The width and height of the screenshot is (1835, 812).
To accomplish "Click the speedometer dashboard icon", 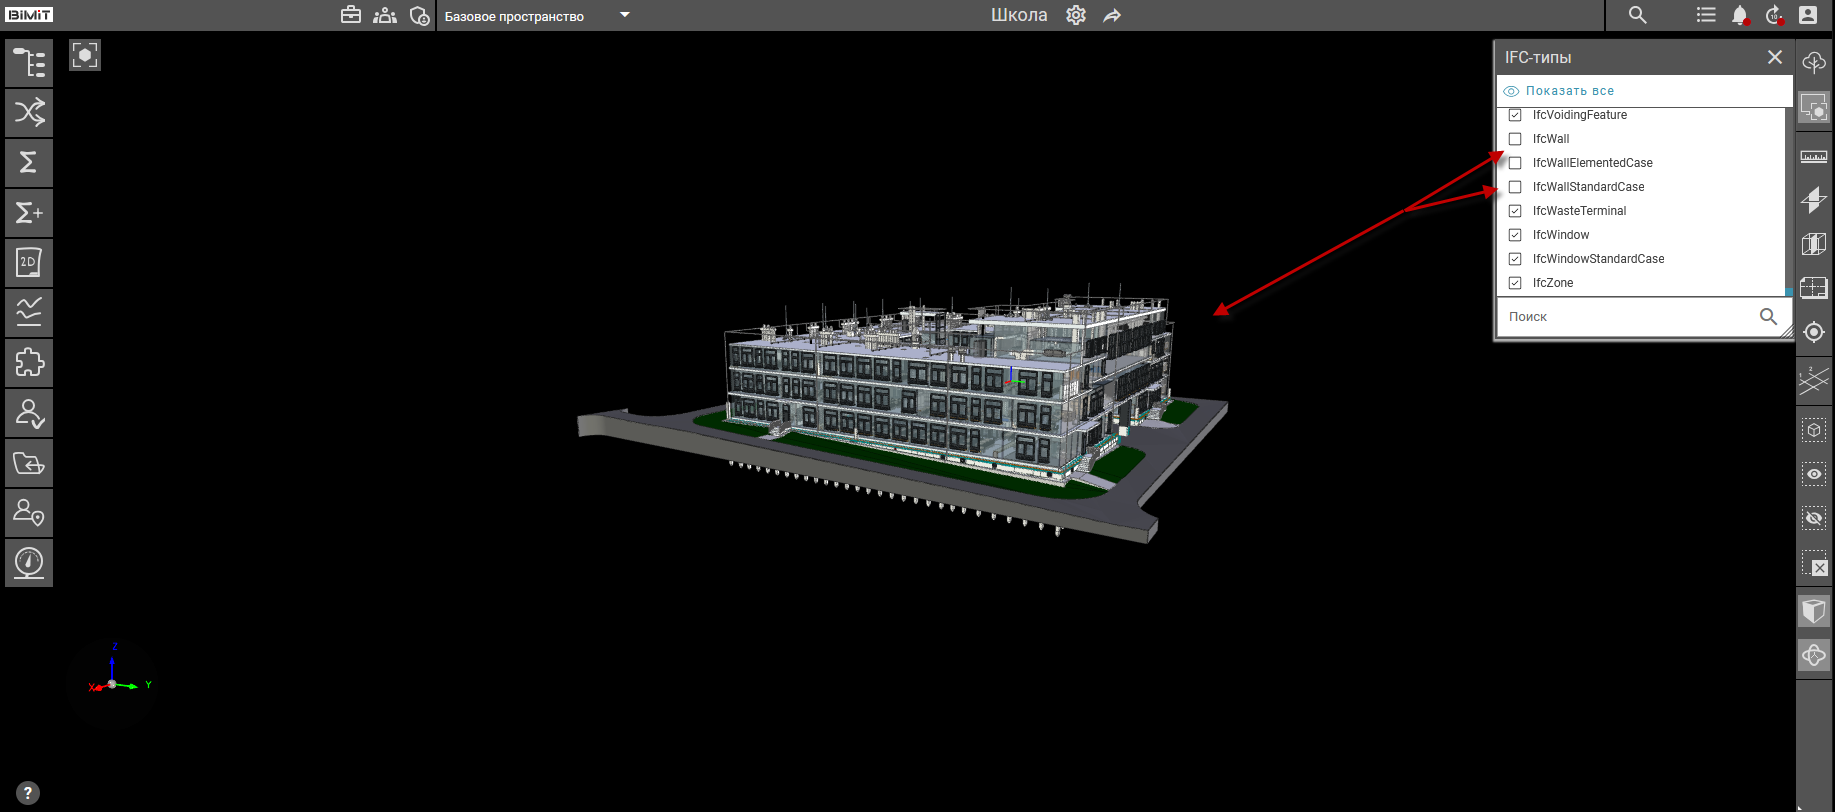I will point(29,562).
